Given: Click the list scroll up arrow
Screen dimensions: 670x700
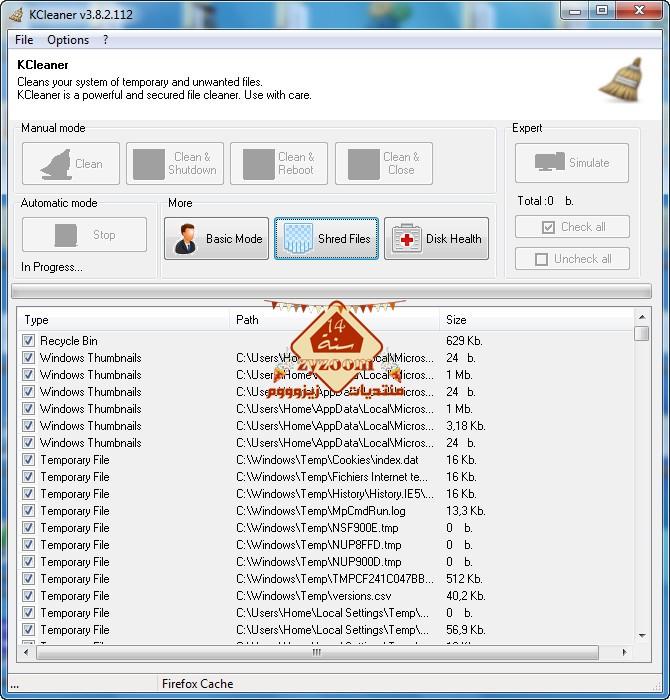Looking at the screenshot, I should click(642, 317).
